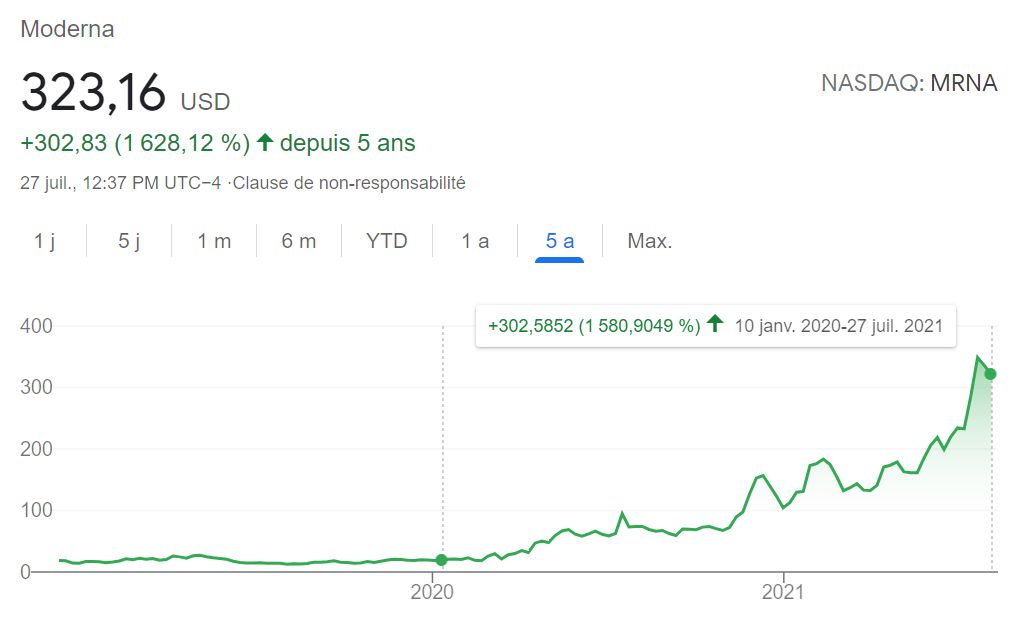Click the chart peak near 350
Screen dimensions: 1021x619
pos(977,357)
